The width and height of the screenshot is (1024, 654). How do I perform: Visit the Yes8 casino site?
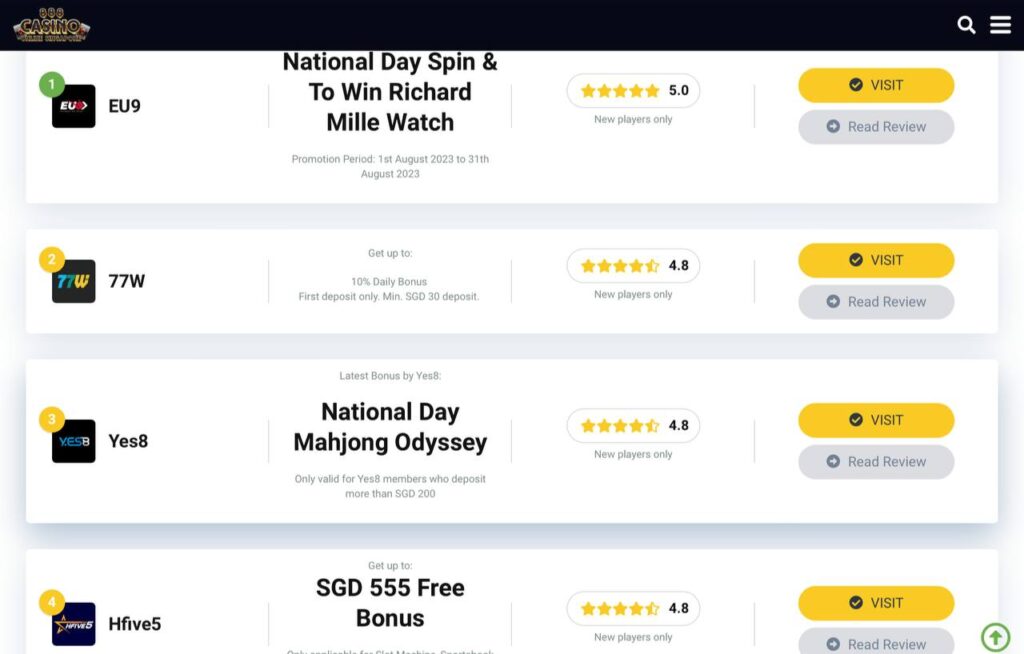pyautogui.click(x=876, y=420)
